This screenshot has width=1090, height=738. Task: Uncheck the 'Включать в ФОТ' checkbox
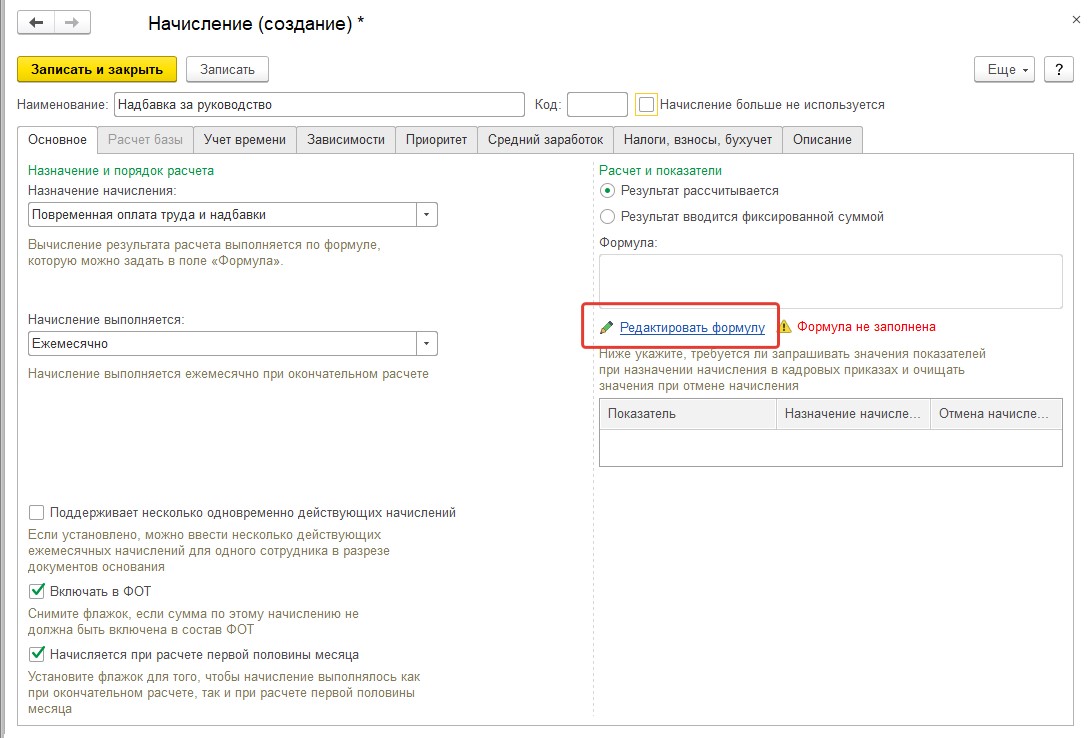[37, 591]
